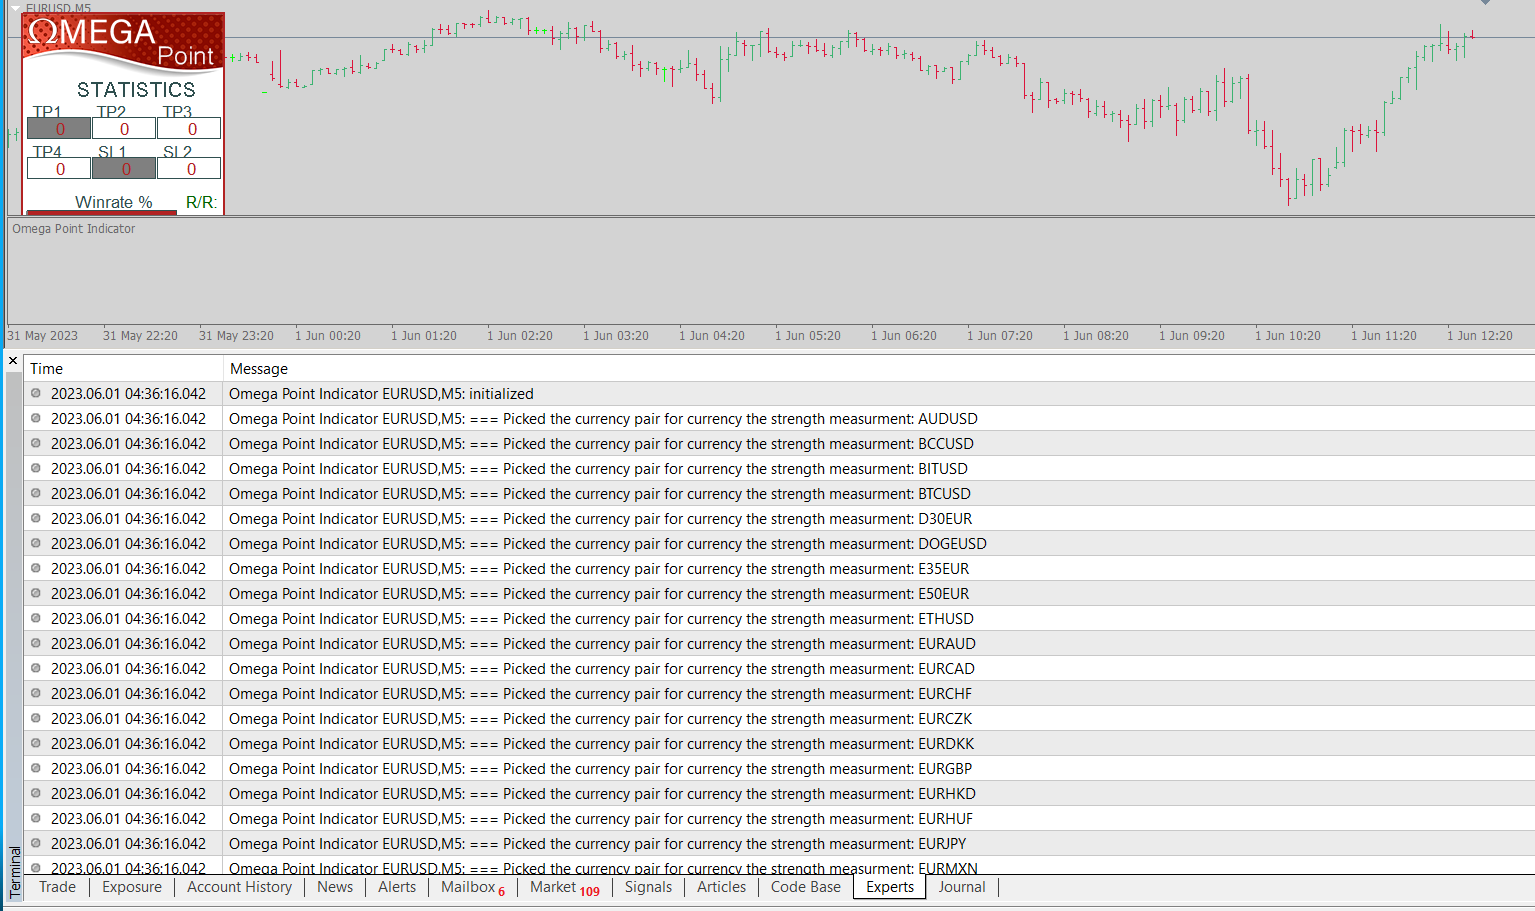The width and height of the screenshot is (1535, 911).
Task: Click the R/R label in statistics
Action: pos(201,202)
